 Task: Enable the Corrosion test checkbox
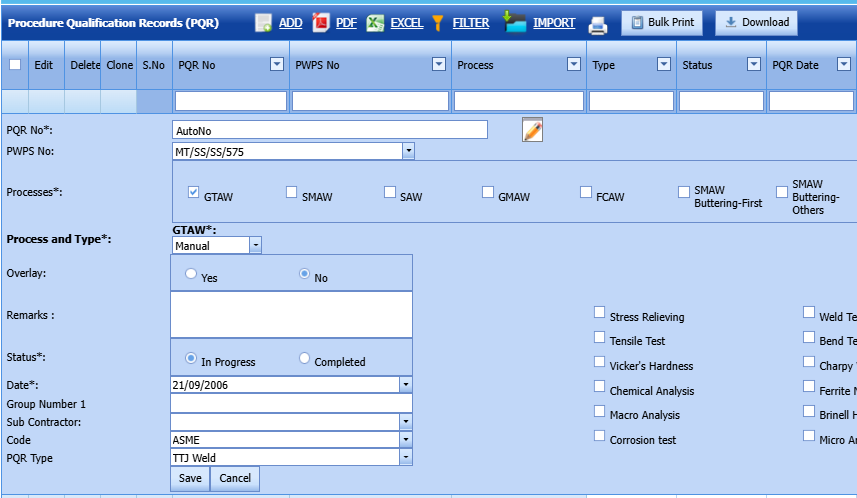[600, 435]
